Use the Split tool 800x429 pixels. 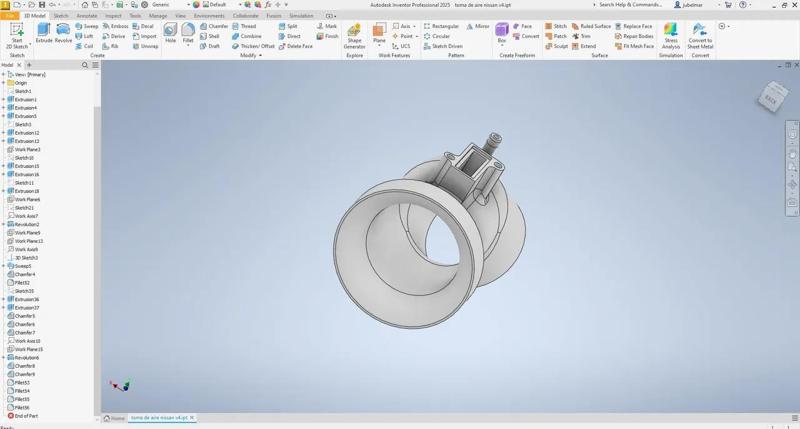coord(288,26)
